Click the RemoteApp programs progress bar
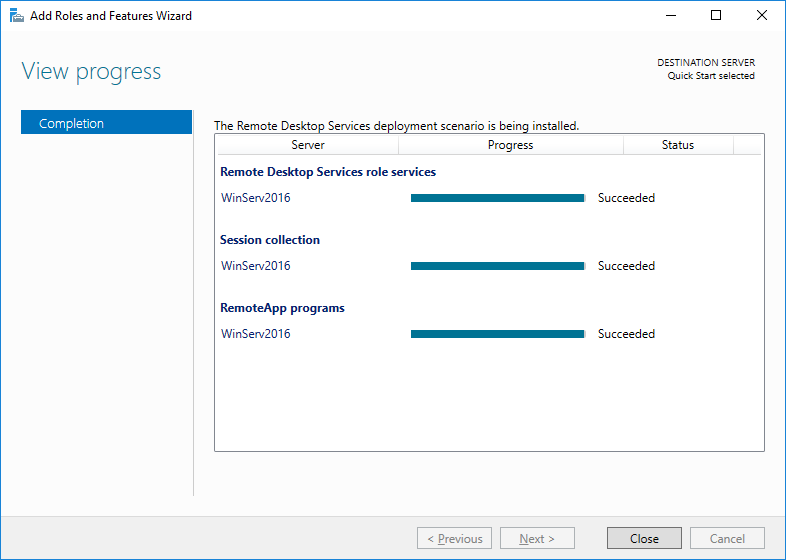Viewport: 786px width, 560px height. coord(497,334)
